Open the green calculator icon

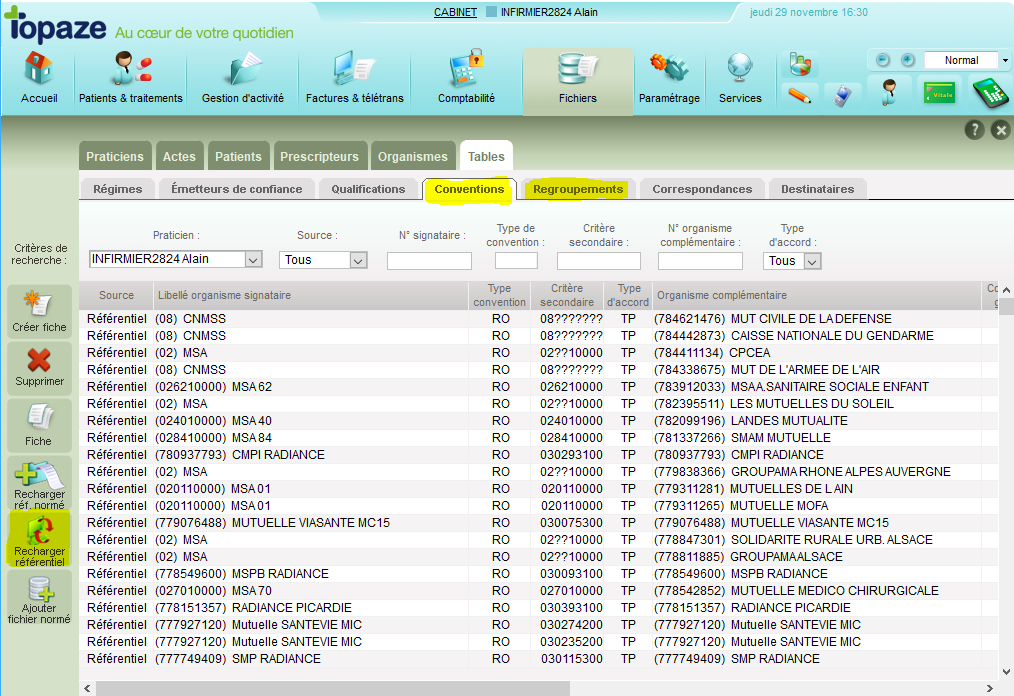(991, 92)
